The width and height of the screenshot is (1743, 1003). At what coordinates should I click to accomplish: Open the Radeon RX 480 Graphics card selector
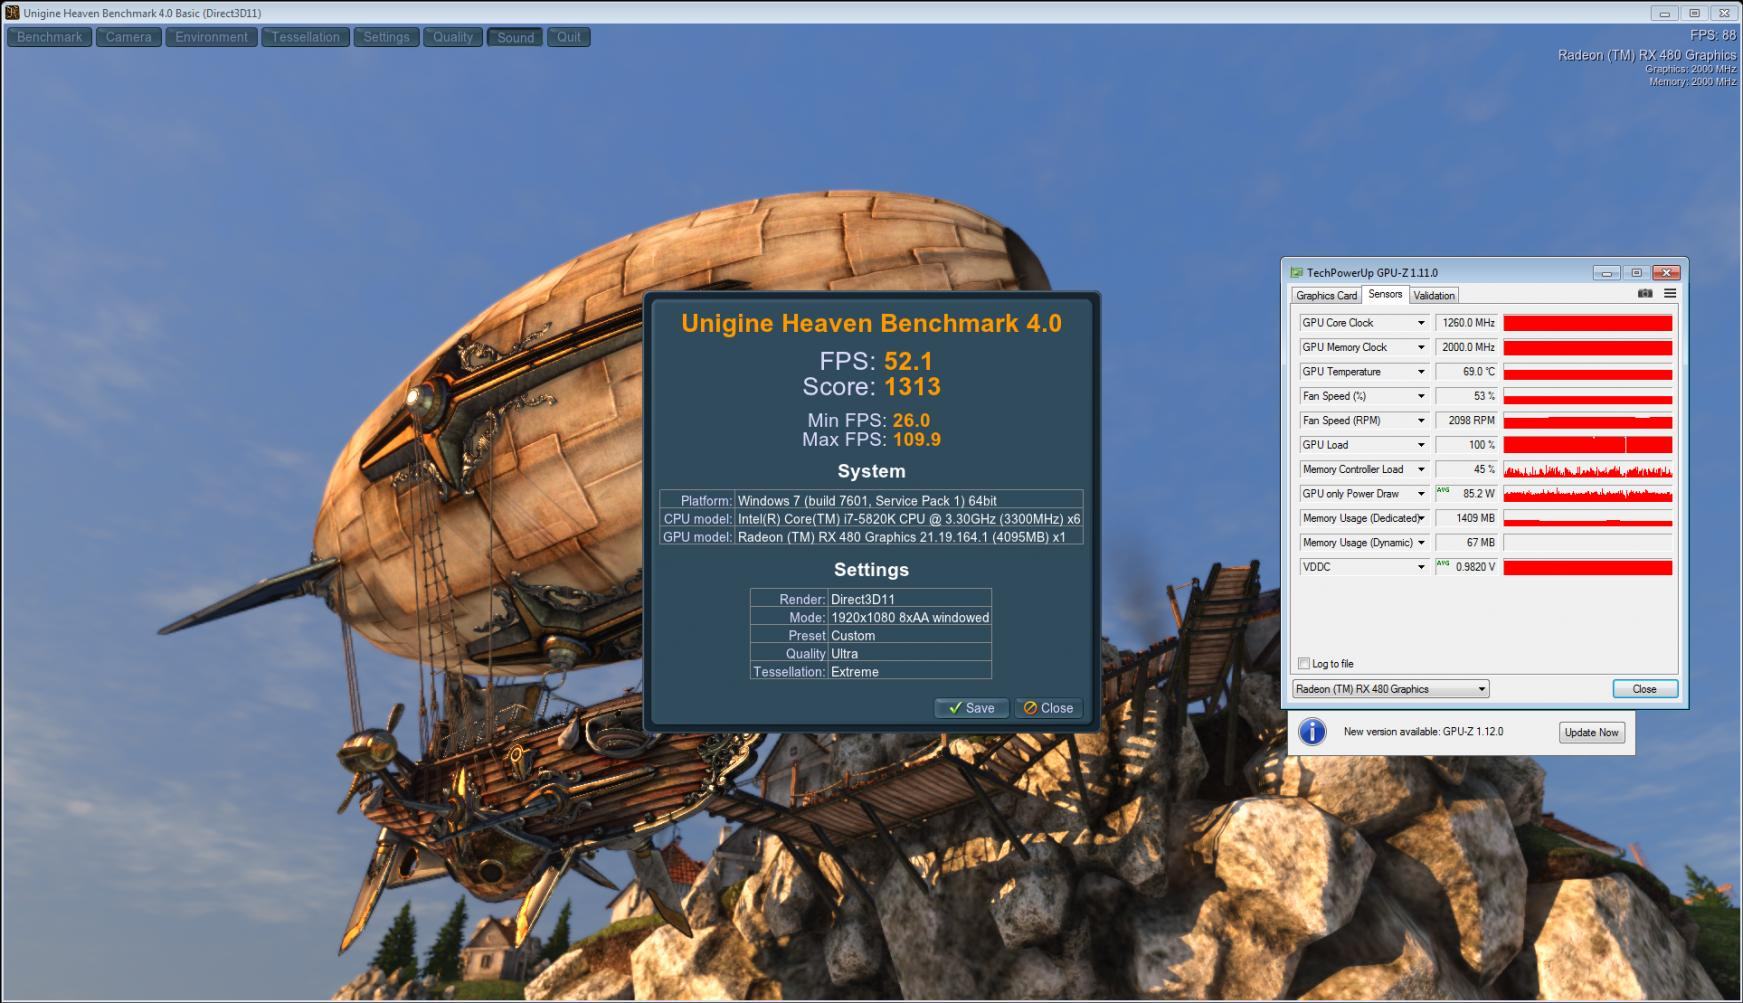click(x=1390, y=689)
